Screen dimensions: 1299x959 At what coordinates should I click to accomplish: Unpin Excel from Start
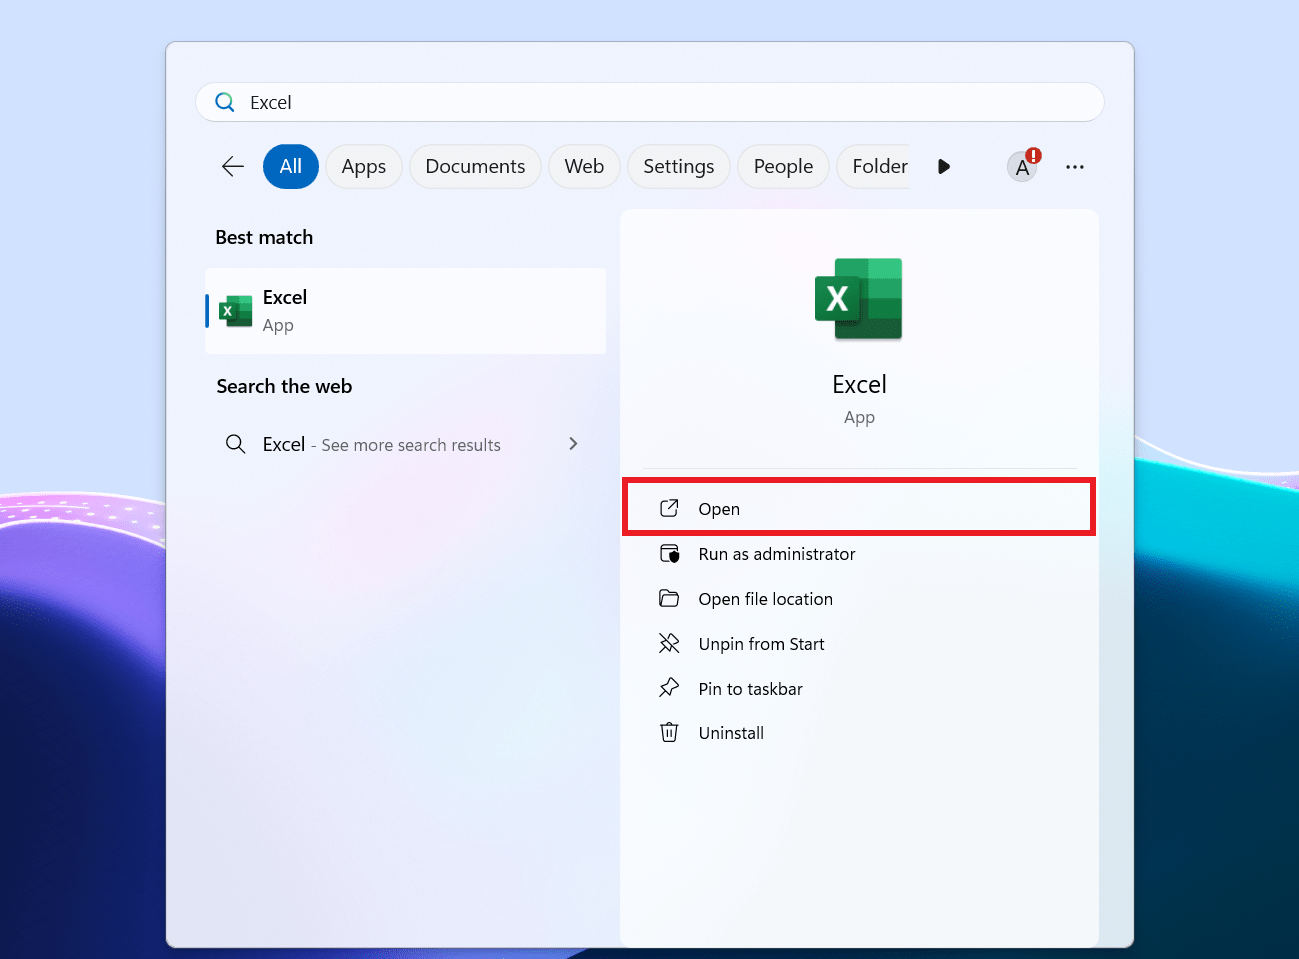point(761,643)
